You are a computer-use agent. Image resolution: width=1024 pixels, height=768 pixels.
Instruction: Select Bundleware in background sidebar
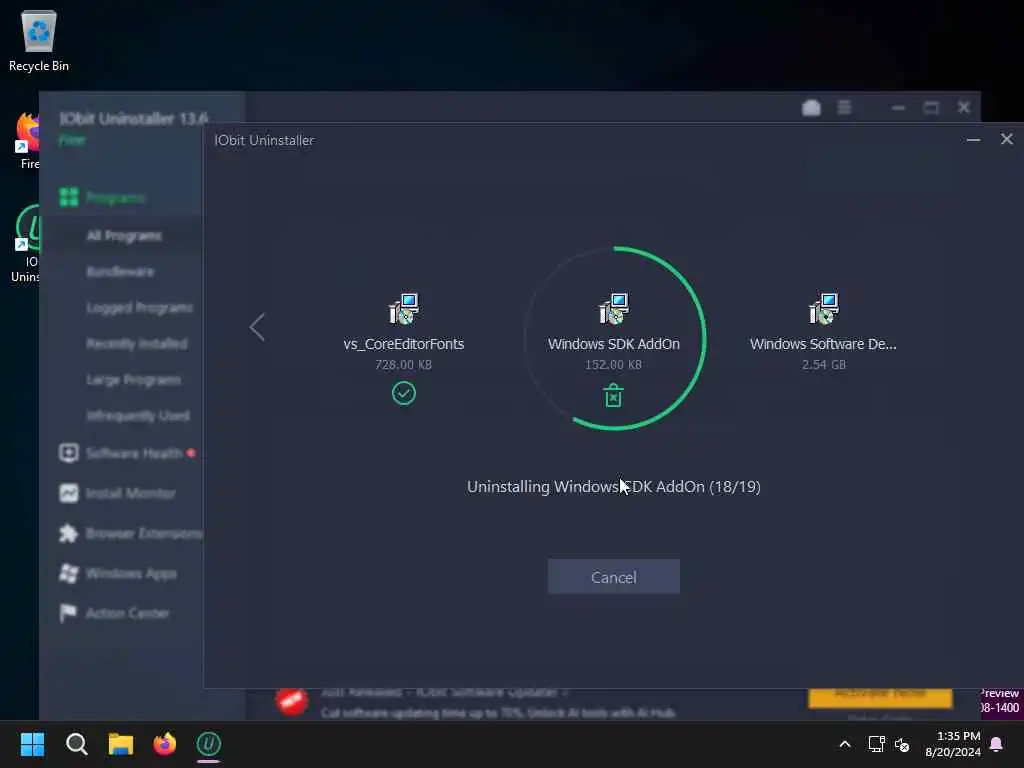coord(120,272)
